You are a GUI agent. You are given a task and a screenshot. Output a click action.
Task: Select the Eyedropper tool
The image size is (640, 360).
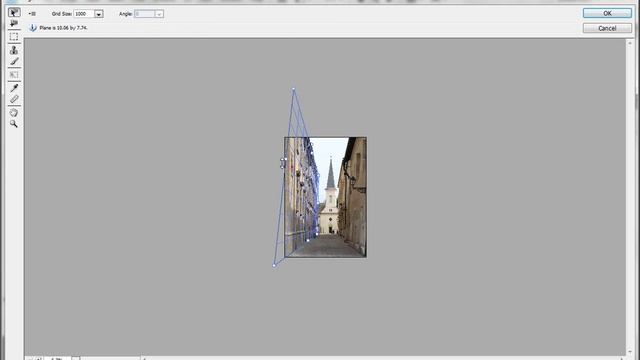[x=14, y=87]
